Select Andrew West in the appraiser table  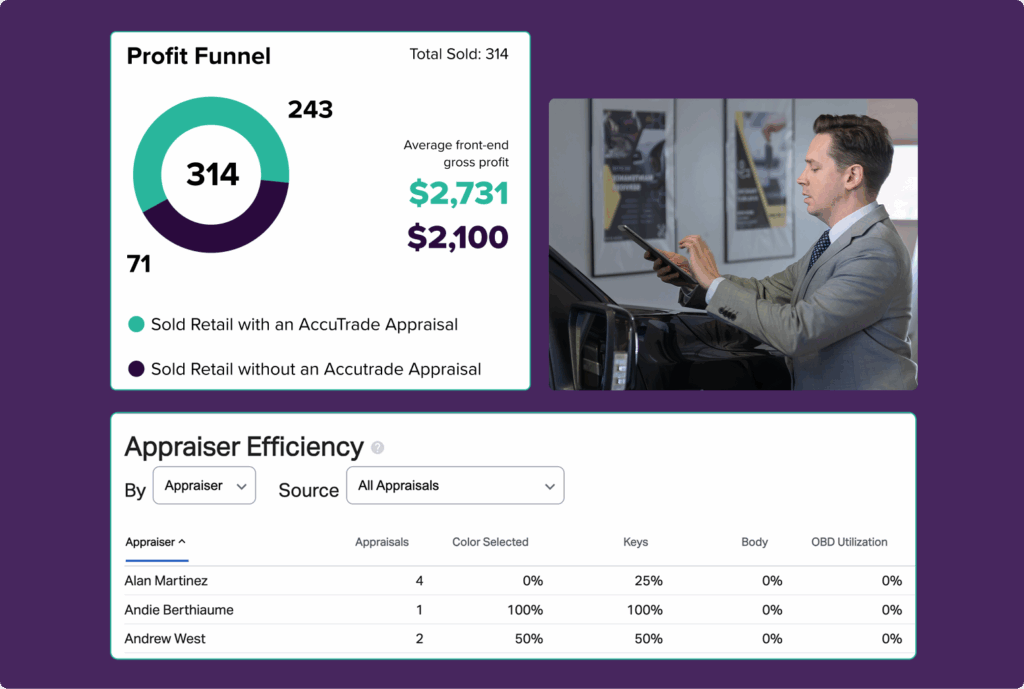164,638
